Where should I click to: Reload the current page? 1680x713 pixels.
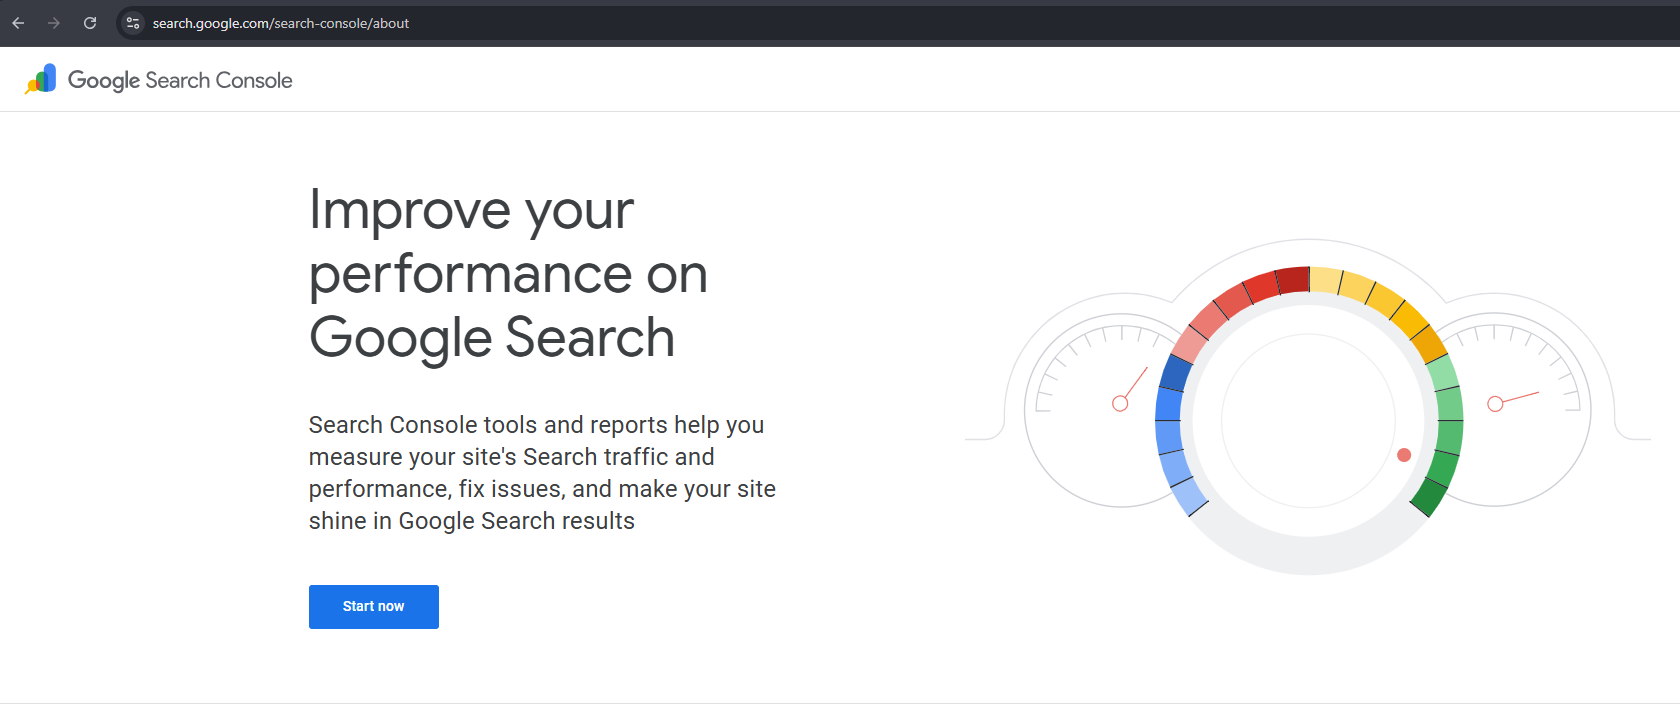(x=90, y=23)
